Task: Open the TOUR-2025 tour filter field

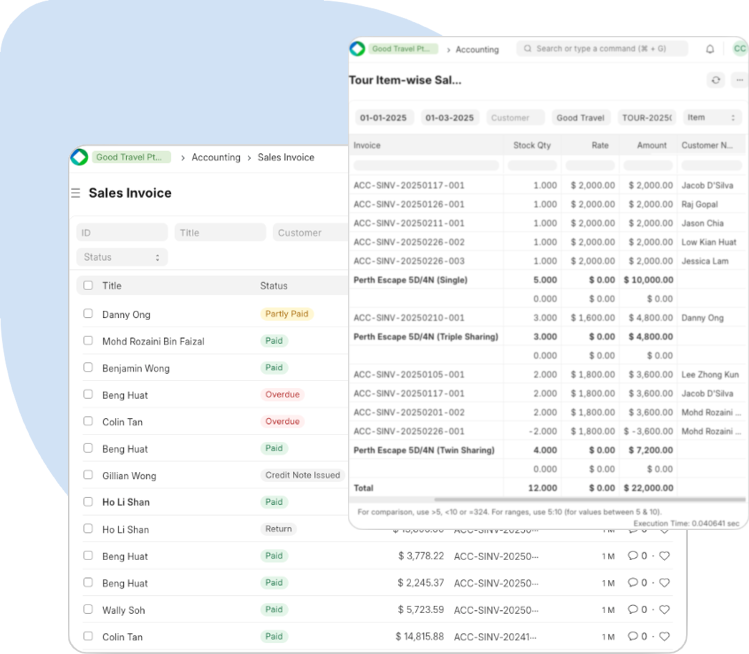Action: tap(647, 118)
